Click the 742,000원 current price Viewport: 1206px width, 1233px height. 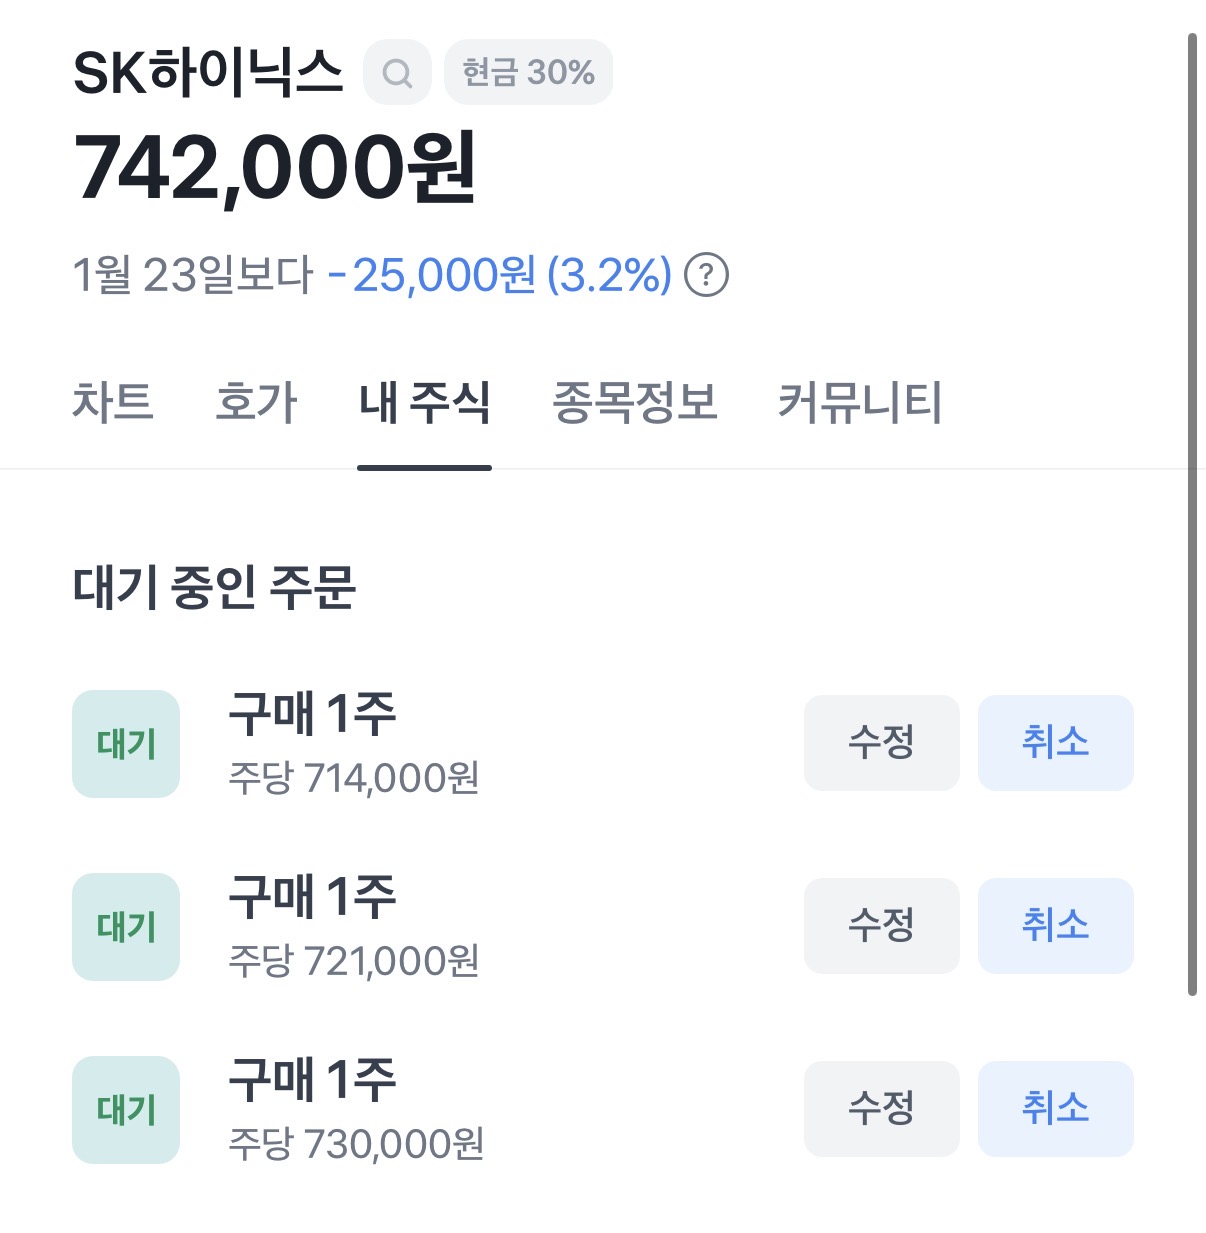coord(275,167)
